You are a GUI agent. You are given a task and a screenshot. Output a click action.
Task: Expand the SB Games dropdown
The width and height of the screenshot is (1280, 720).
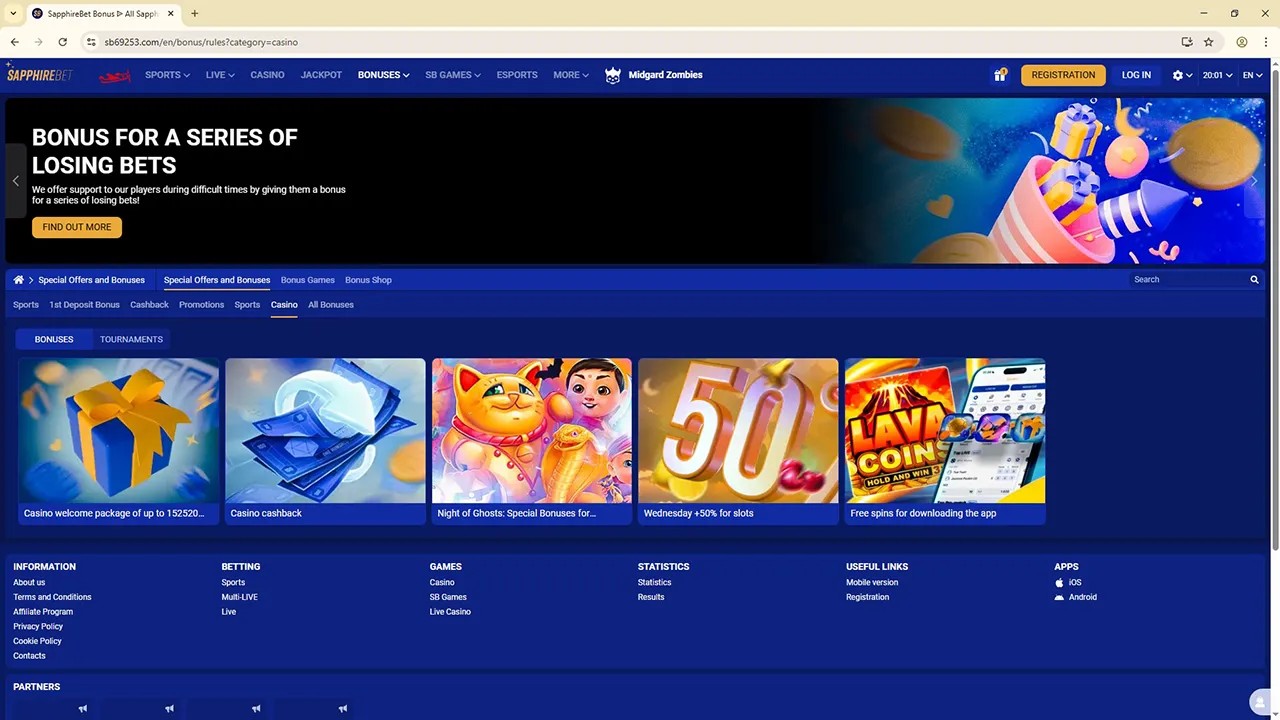pos(452,75)
